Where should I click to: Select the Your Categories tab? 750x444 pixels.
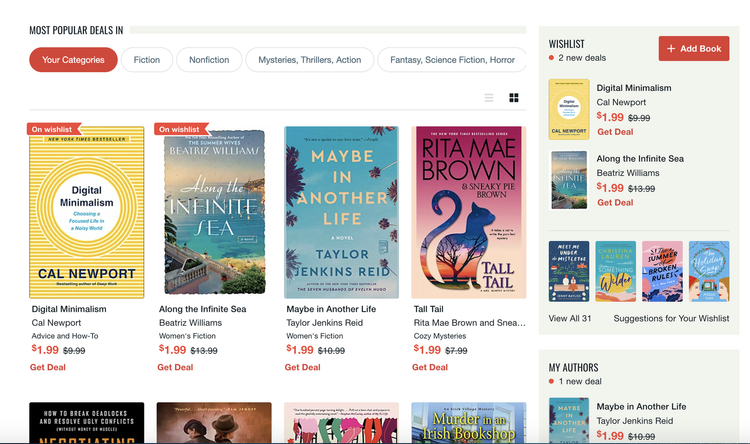73,60
